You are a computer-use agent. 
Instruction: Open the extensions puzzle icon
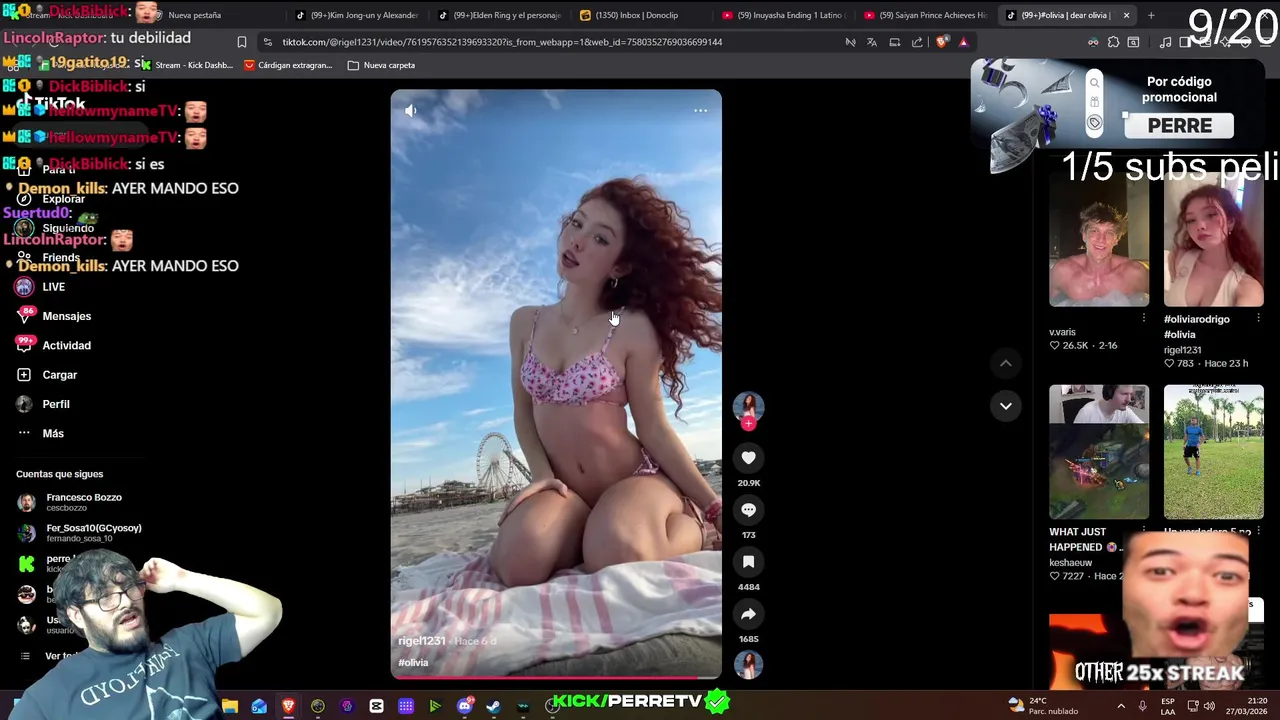pos(1113,42)
